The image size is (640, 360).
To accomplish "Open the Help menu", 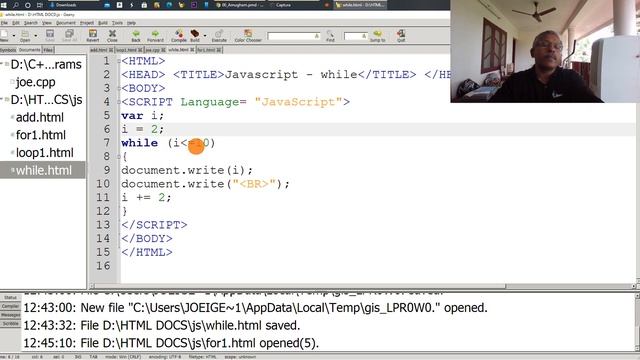I will pos(131,23).
